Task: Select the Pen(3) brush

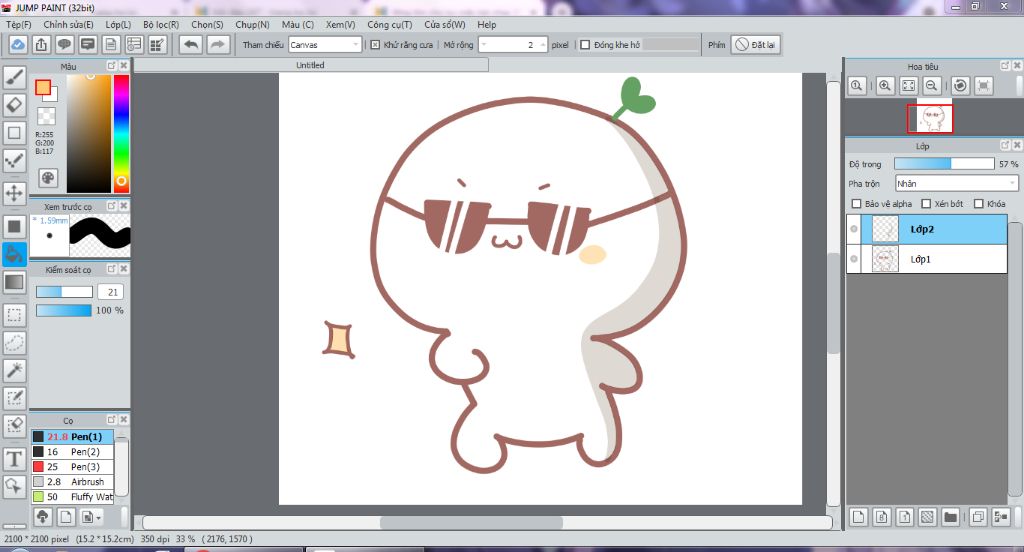Action: coord(72,467)
